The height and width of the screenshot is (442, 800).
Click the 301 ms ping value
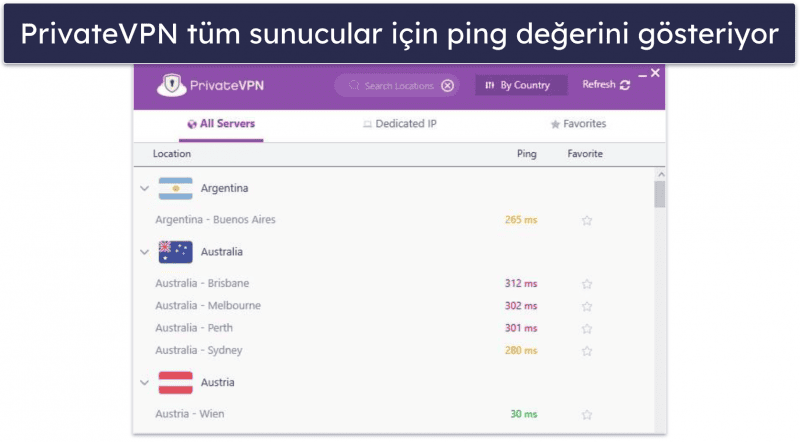pos(521,328)
